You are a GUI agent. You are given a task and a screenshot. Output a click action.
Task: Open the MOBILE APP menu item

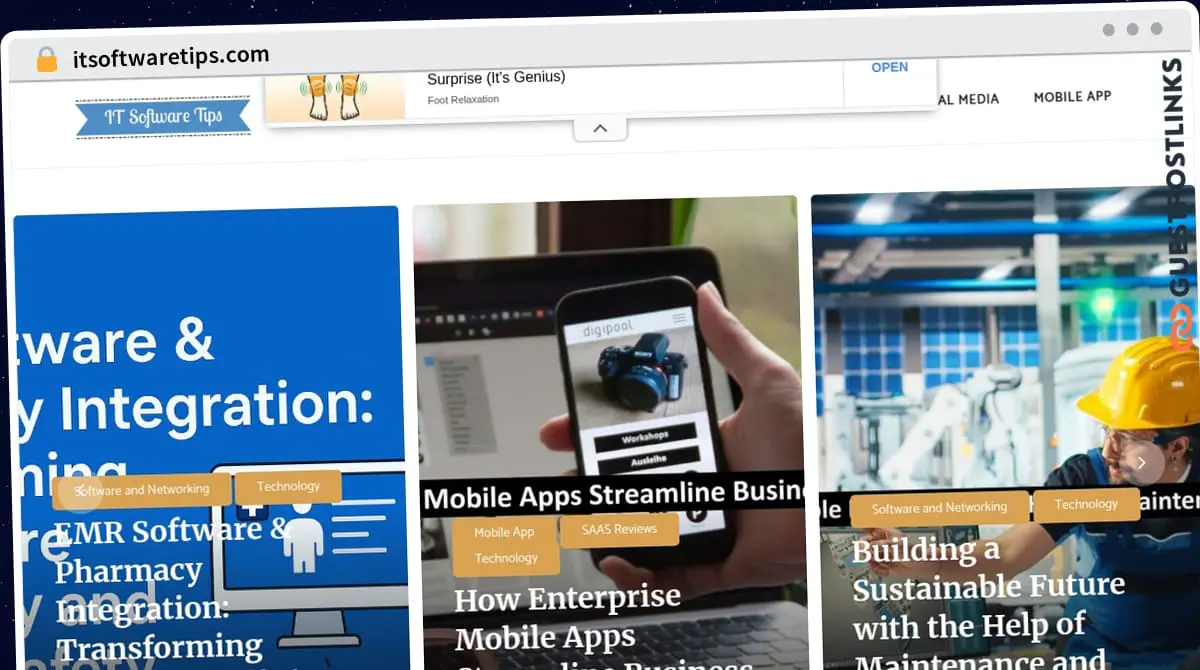1072,97
